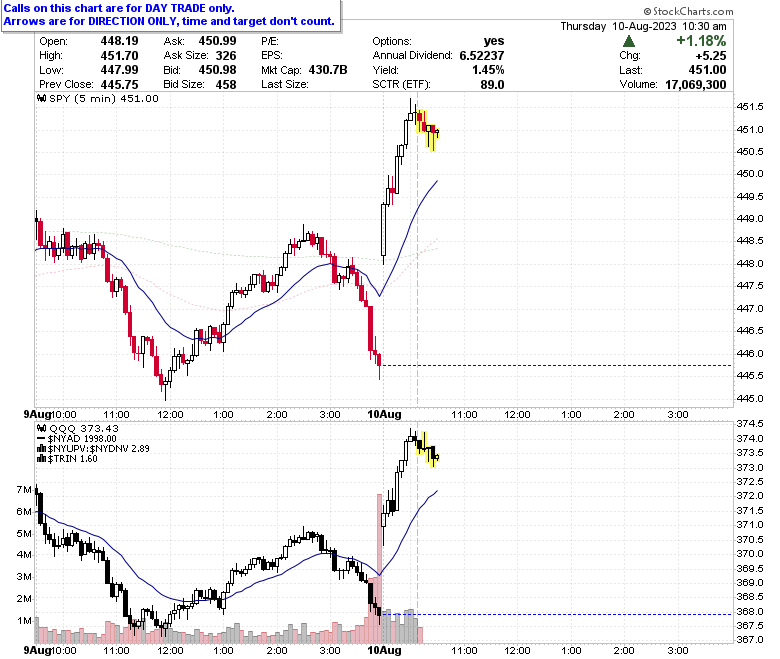Click the Ask value '450.99'
The height and width of the screenshot is (659, 780).
217,41
